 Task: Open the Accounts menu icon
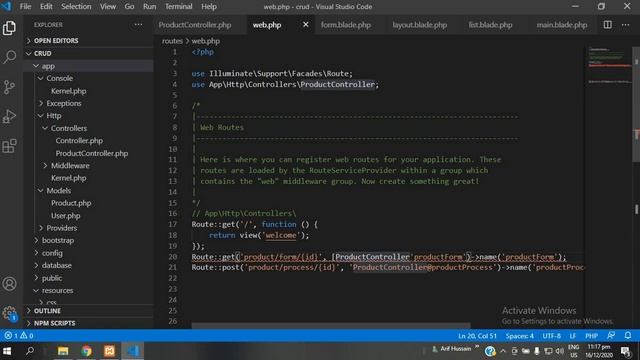point(9,284)
